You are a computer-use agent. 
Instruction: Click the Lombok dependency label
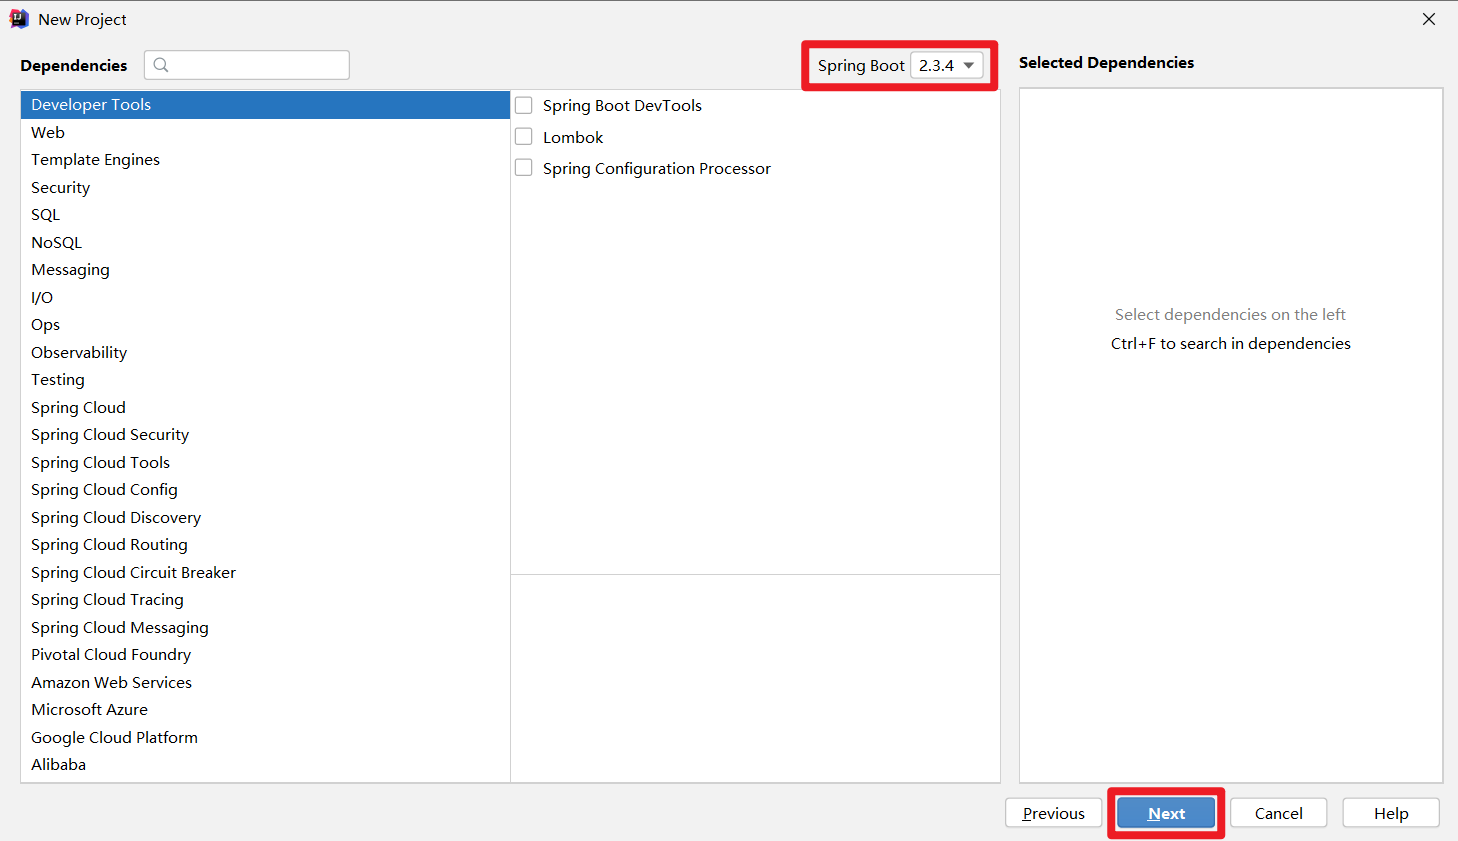click(x=573, y=137)
